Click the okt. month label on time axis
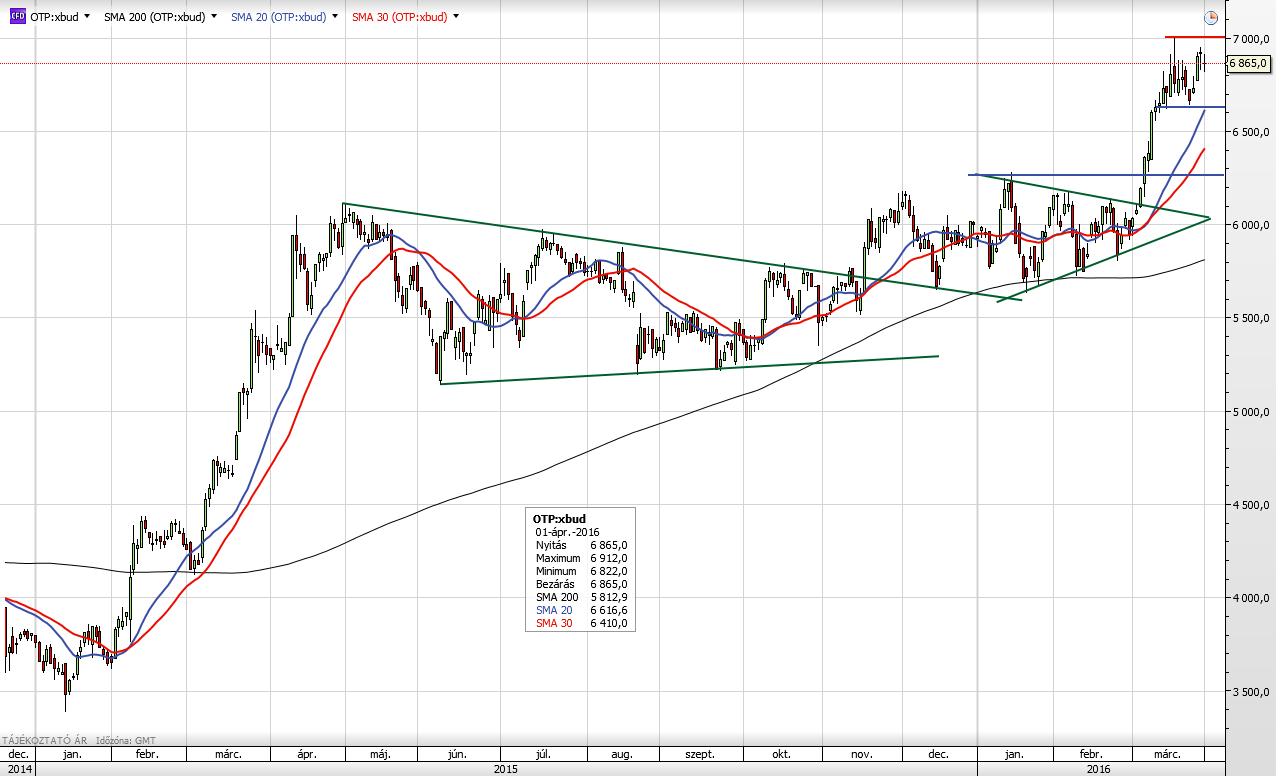The image size is (1276, 776). tap(780, 754)
